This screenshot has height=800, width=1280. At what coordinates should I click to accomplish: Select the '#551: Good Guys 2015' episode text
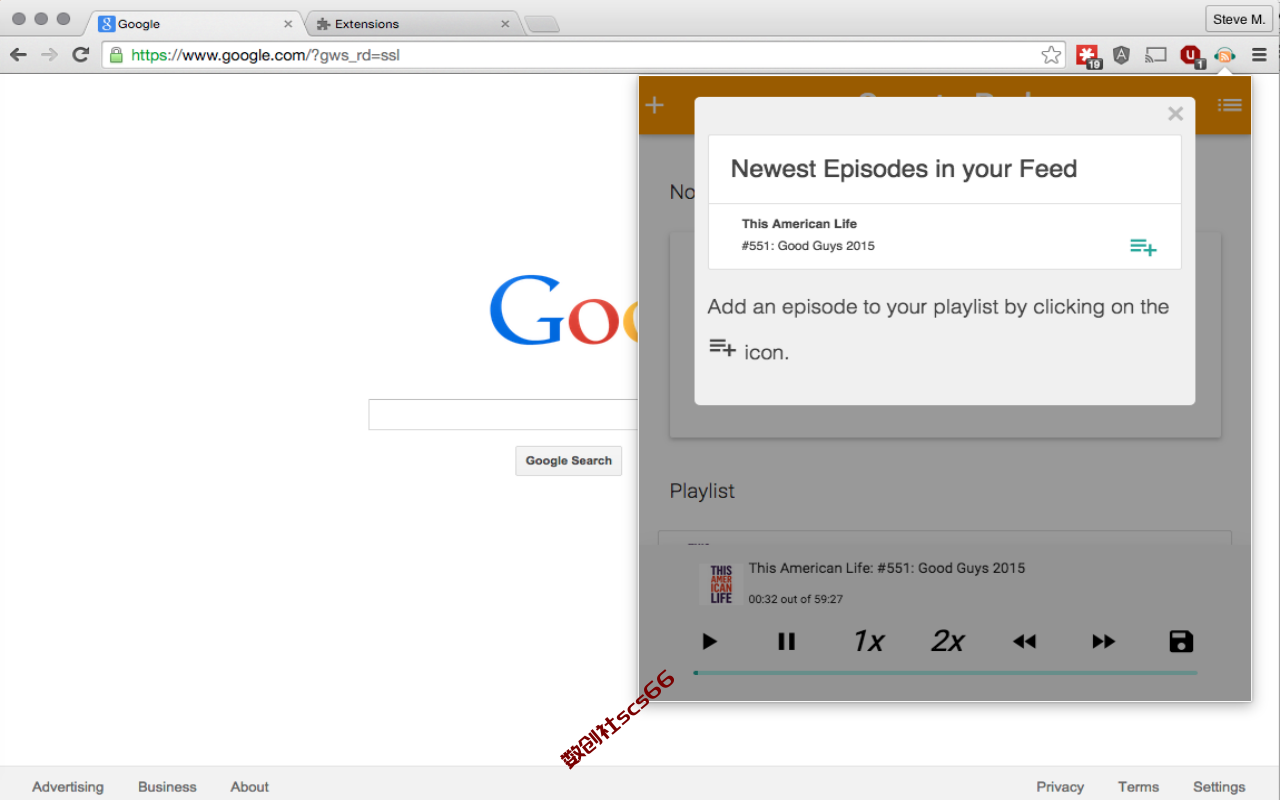808,246
